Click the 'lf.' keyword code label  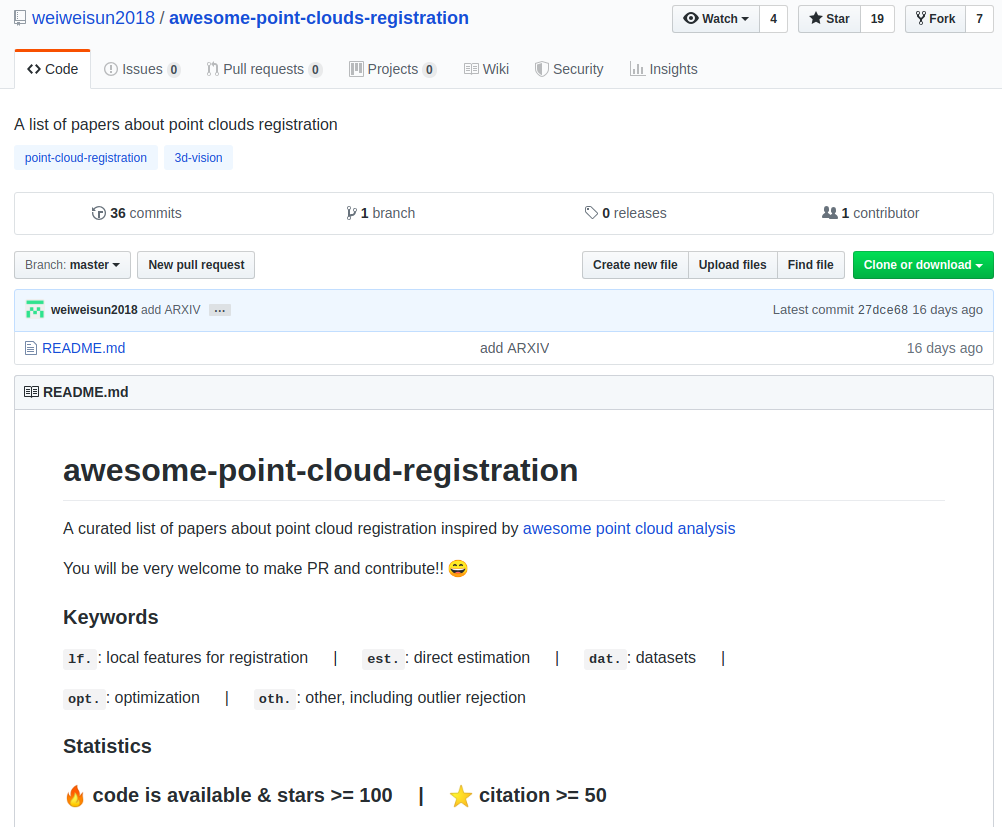80,659
